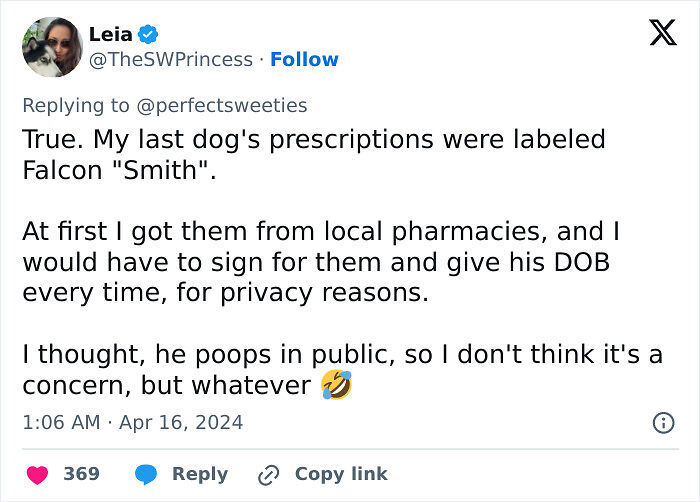Click the laughing emoji in the tweet

click(x=337, y=385)
